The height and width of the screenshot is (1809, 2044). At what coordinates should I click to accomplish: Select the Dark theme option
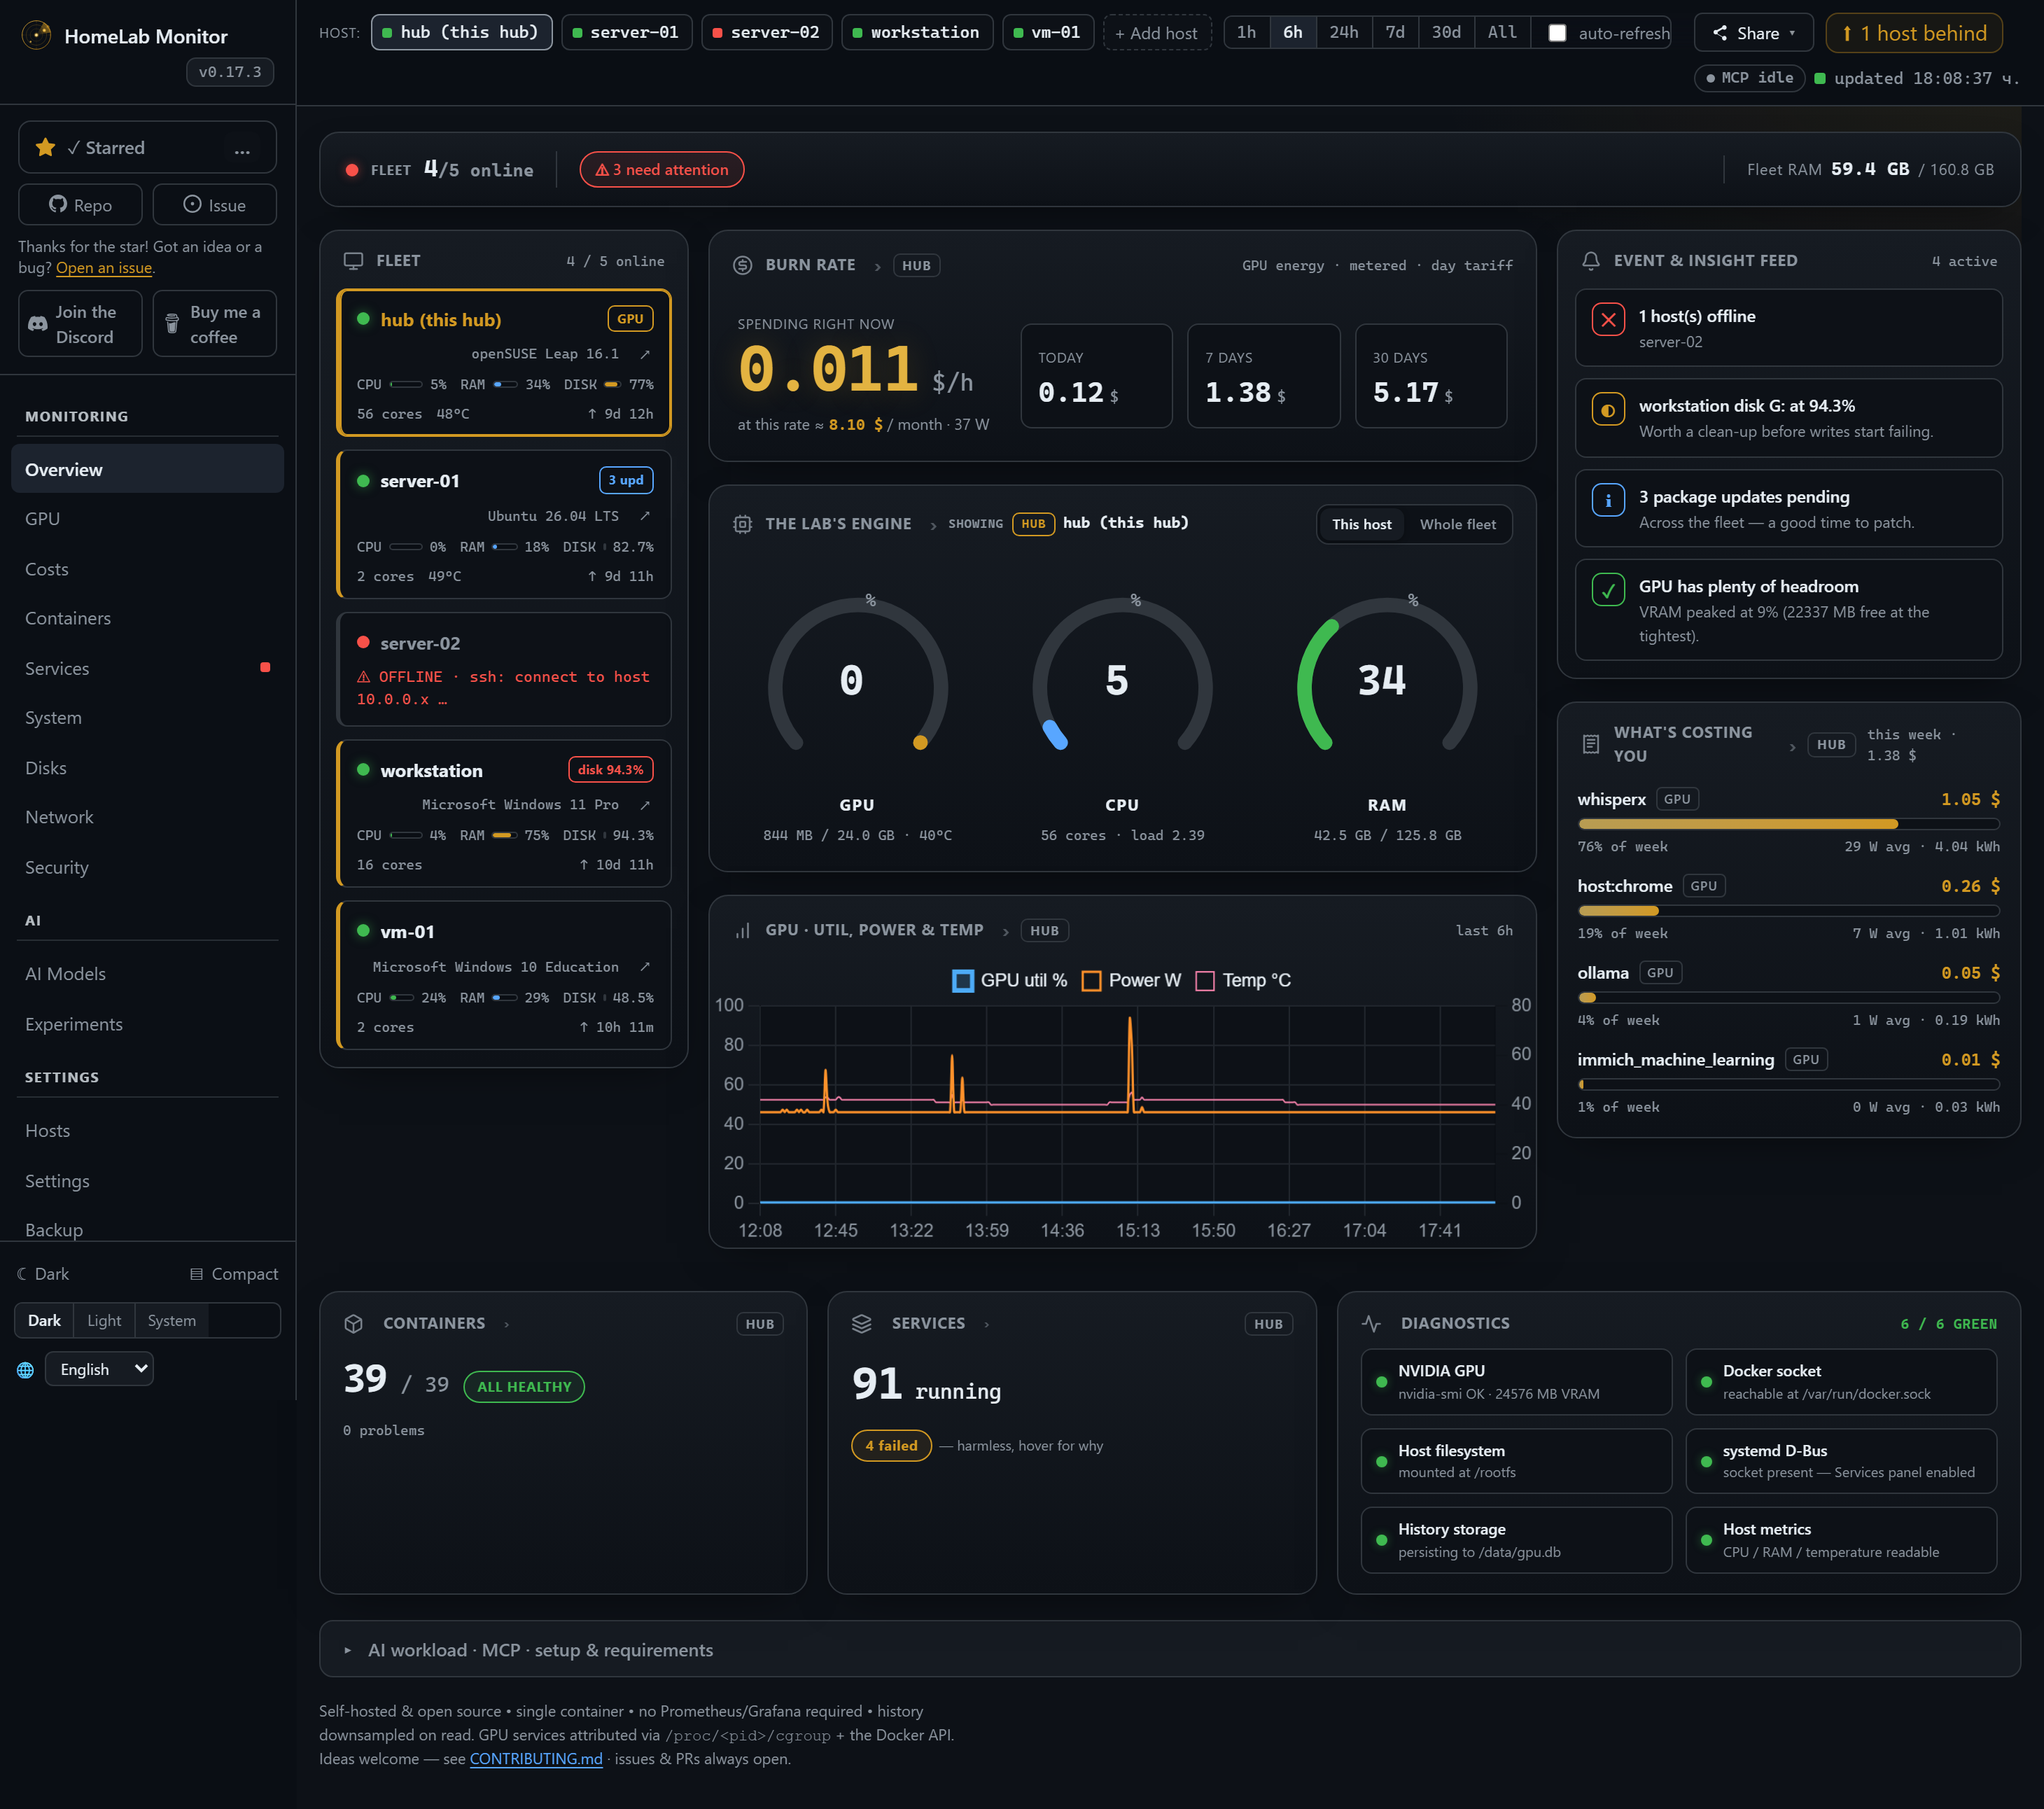(44, 1321)
